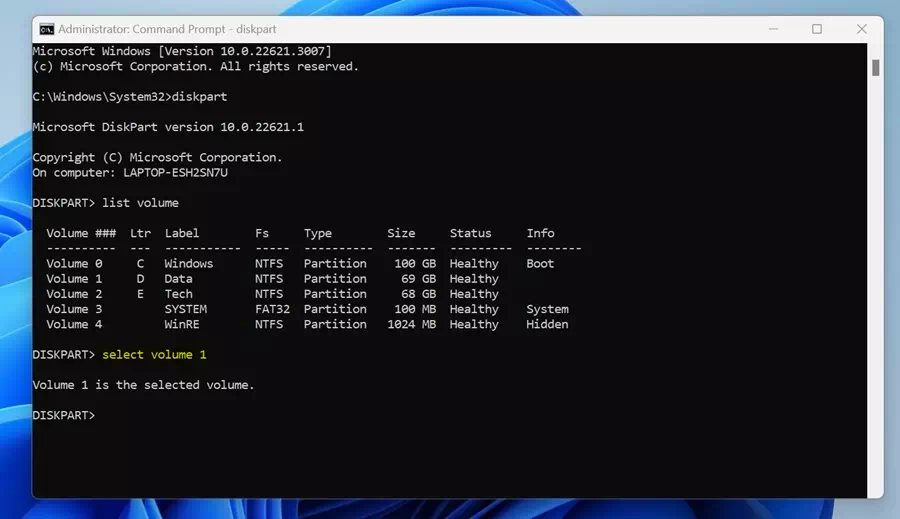Maximize the Command Prompt window
900x519 pixels.
click(x=817, y=29)
